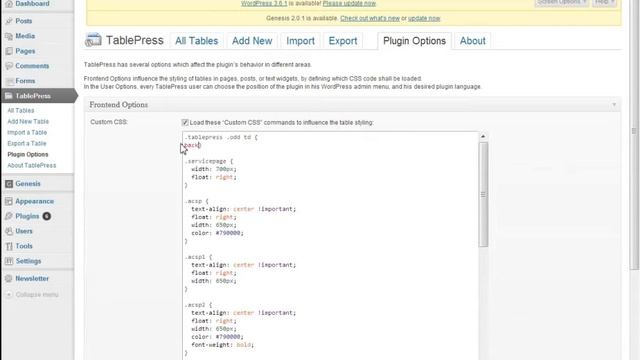Click the Forms icon in sidebar
The width and height of the screenshot is (640, 360).
point(9,81)
